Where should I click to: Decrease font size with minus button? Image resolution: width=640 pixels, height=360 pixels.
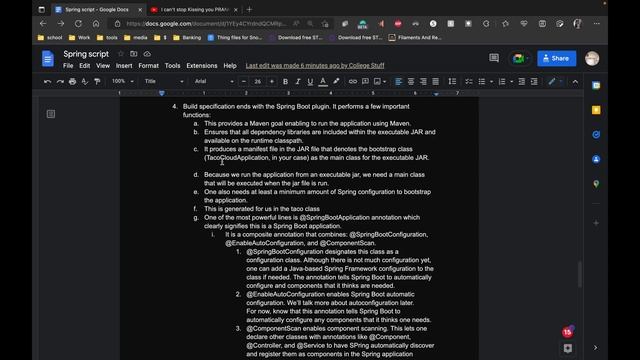(244, 82)
